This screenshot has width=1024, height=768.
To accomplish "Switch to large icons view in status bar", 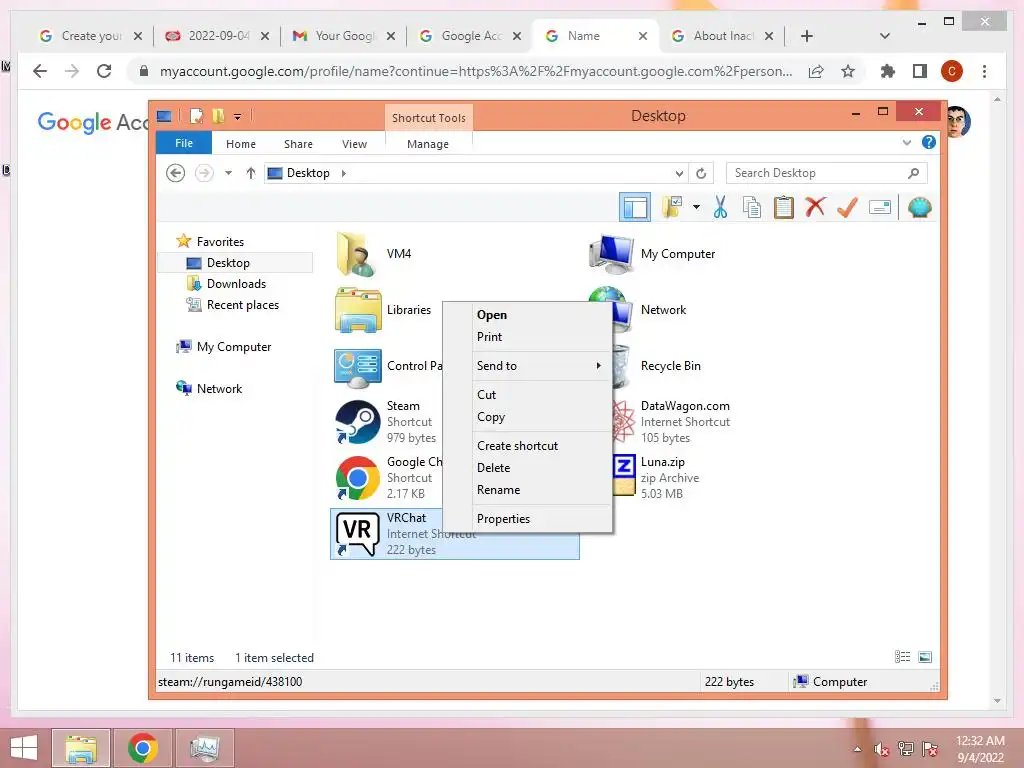I will click(925, 657).
